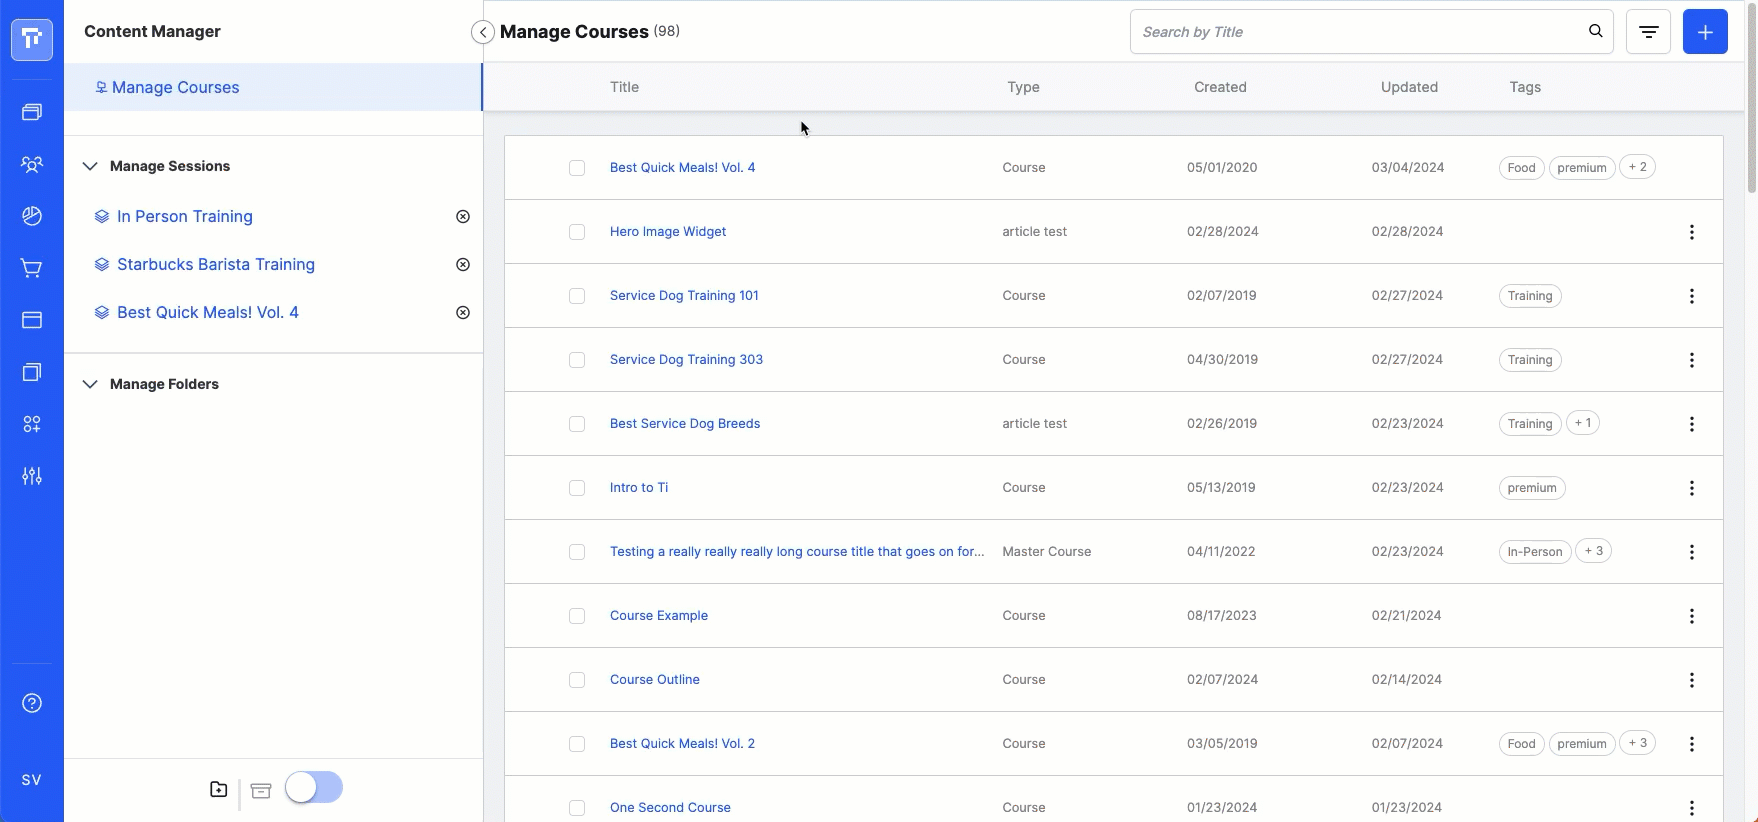
Task: Check the Best Quick Meals! Vol. 4 checkbox
Action: click(x=577, y=168)
